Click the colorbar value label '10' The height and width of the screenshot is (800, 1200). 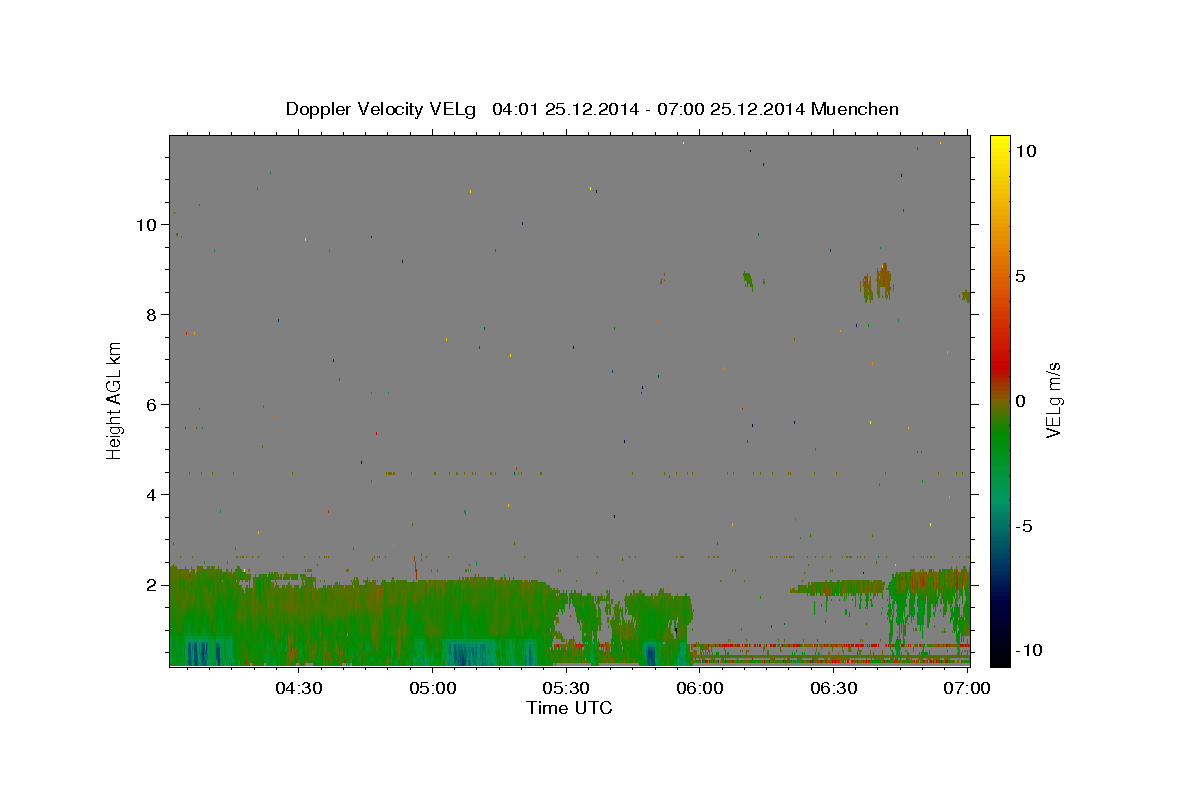point(1025,151)
